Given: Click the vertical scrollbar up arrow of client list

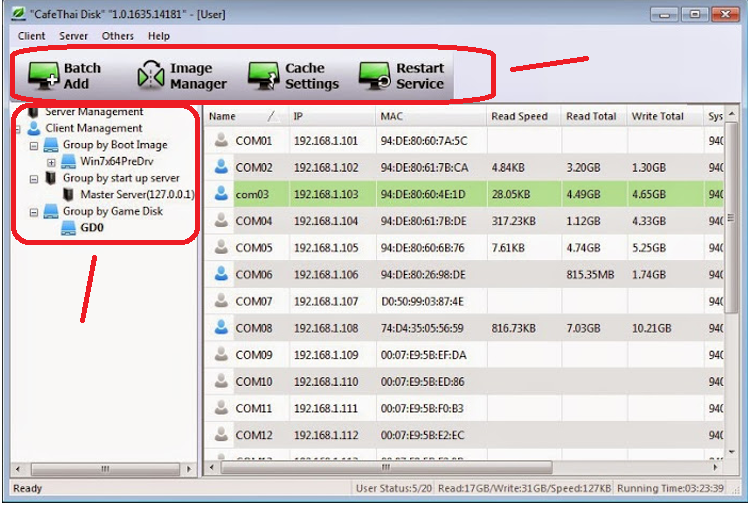Looking at the screenshot, I should 732,113.
